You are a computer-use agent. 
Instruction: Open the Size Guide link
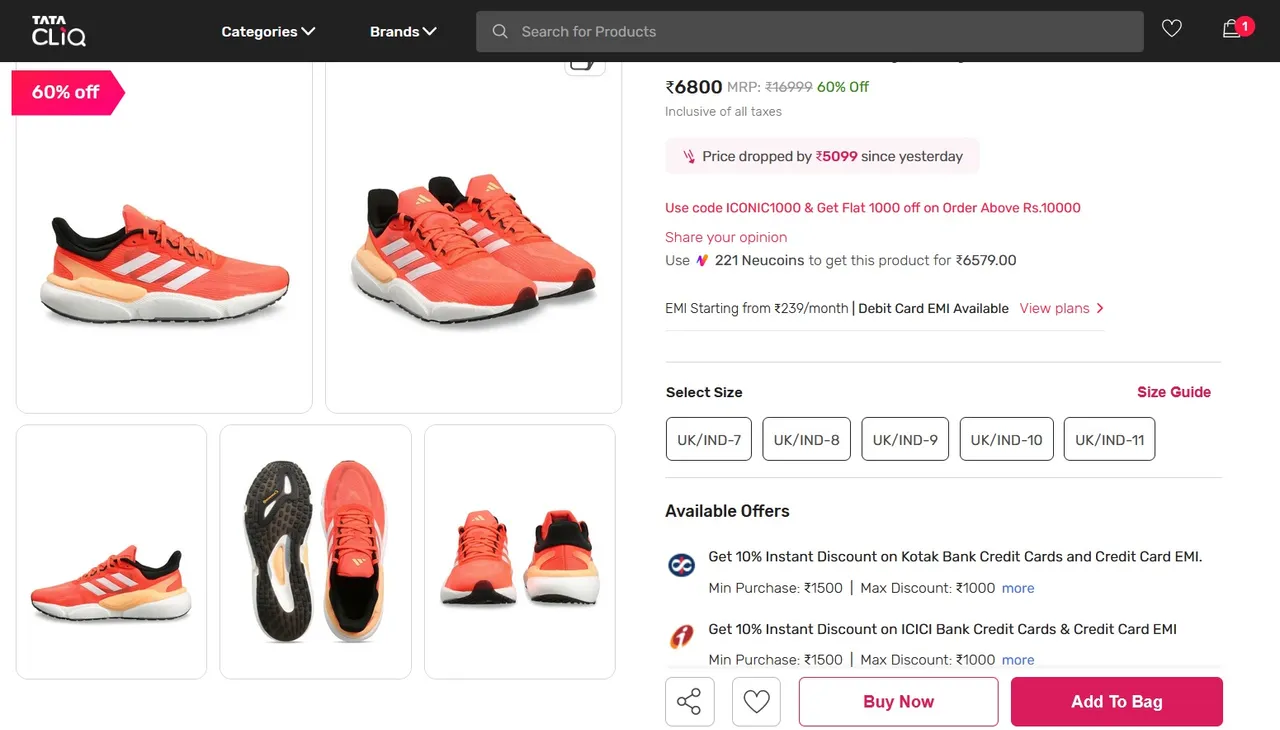1174,392
